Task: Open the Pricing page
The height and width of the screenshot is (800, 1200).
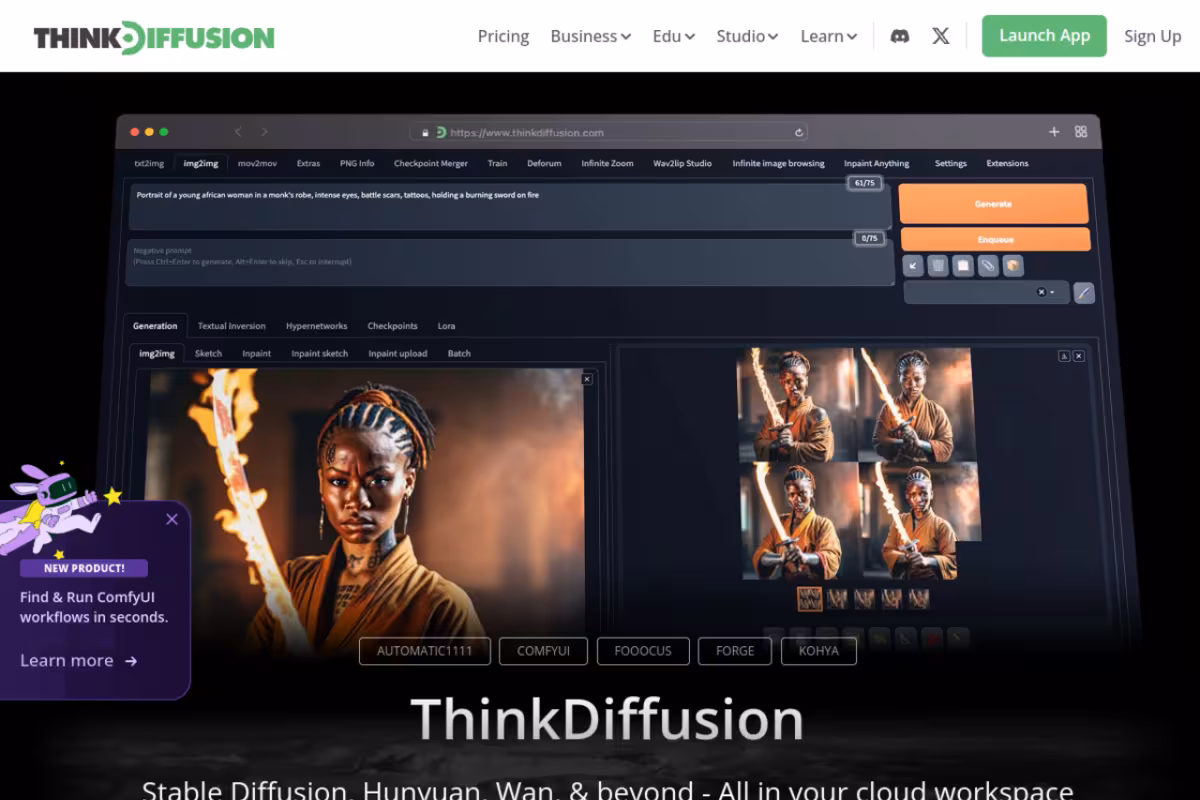Action: (503, 36)
